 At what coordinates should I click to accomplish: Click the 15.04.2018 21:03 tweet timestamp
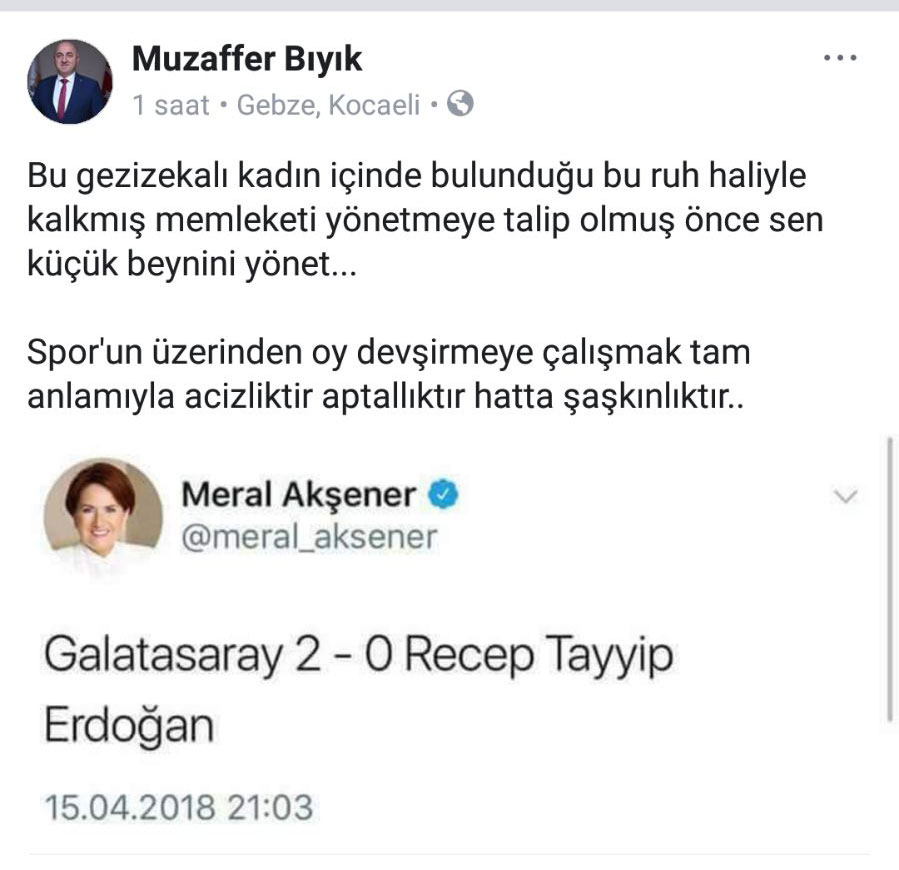(x=179, y=807)
